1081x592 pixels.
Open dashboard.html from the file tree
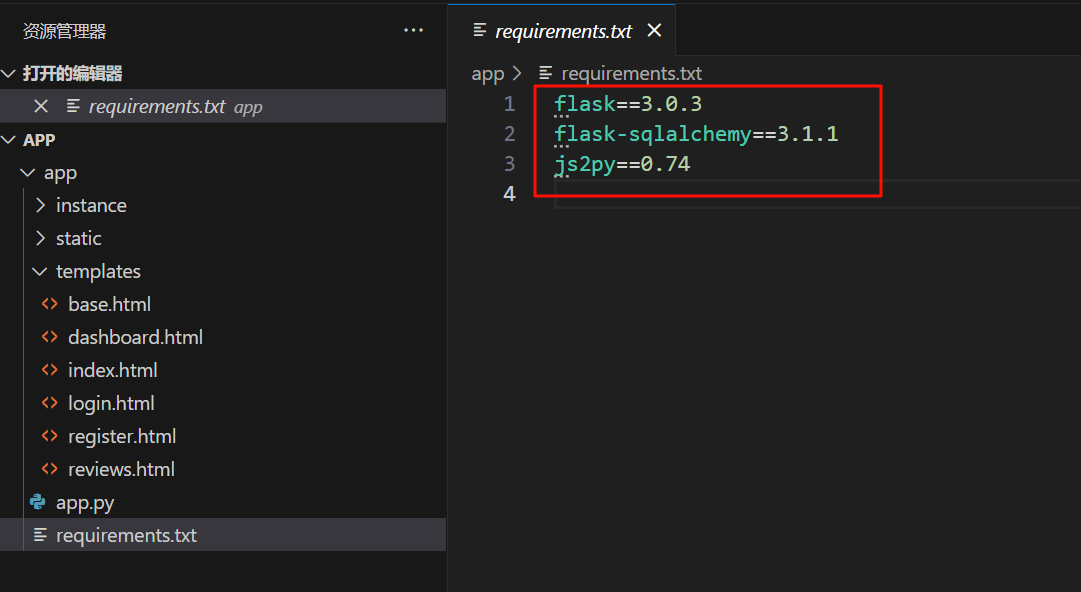point(135,337)
